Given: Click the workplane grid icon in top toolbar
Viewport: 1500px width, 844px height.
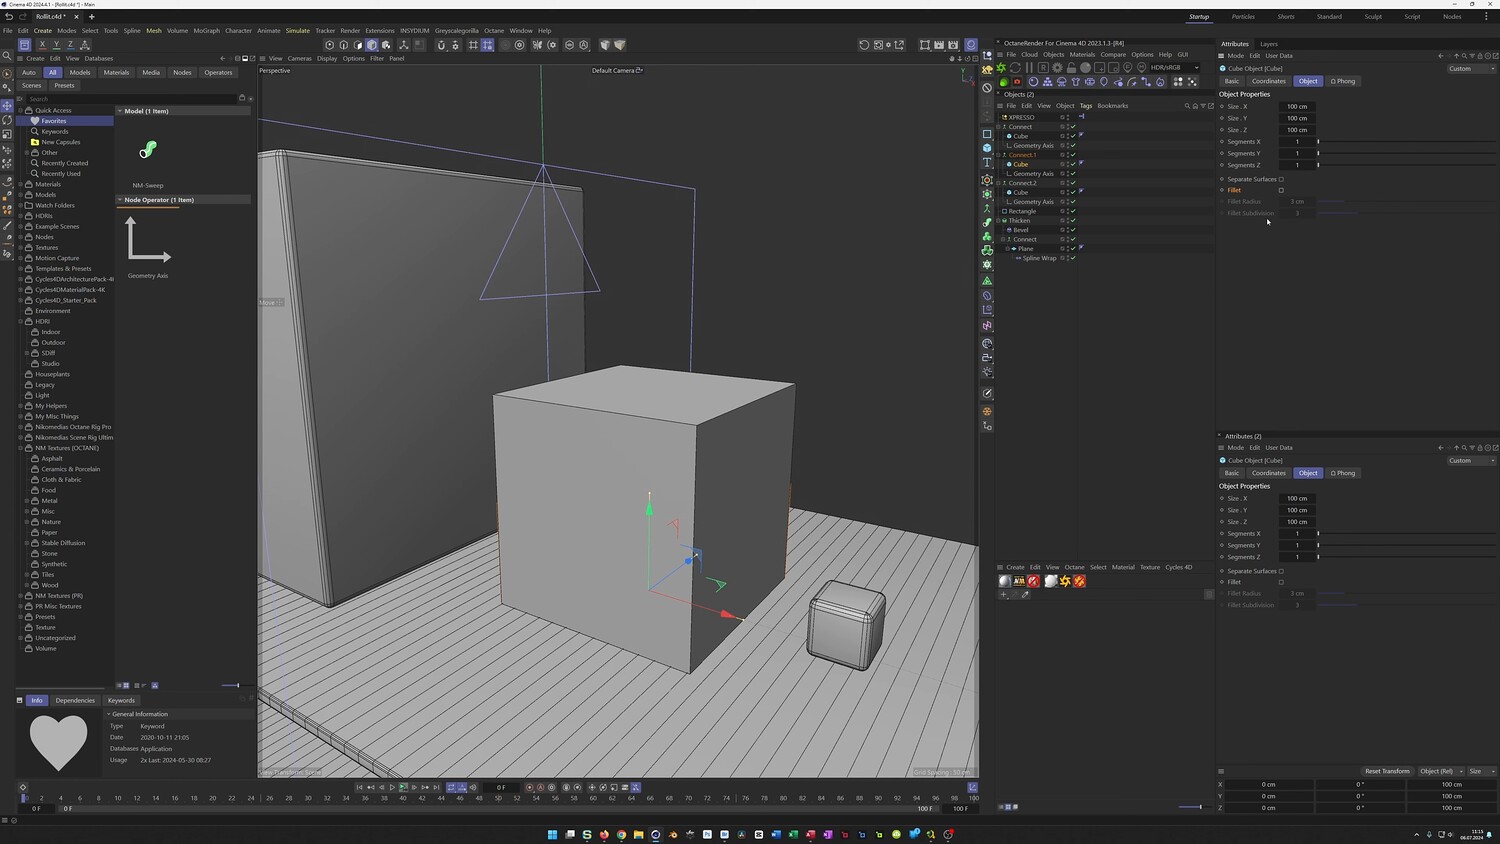Looking at the screenshot, I should [473, 45].
